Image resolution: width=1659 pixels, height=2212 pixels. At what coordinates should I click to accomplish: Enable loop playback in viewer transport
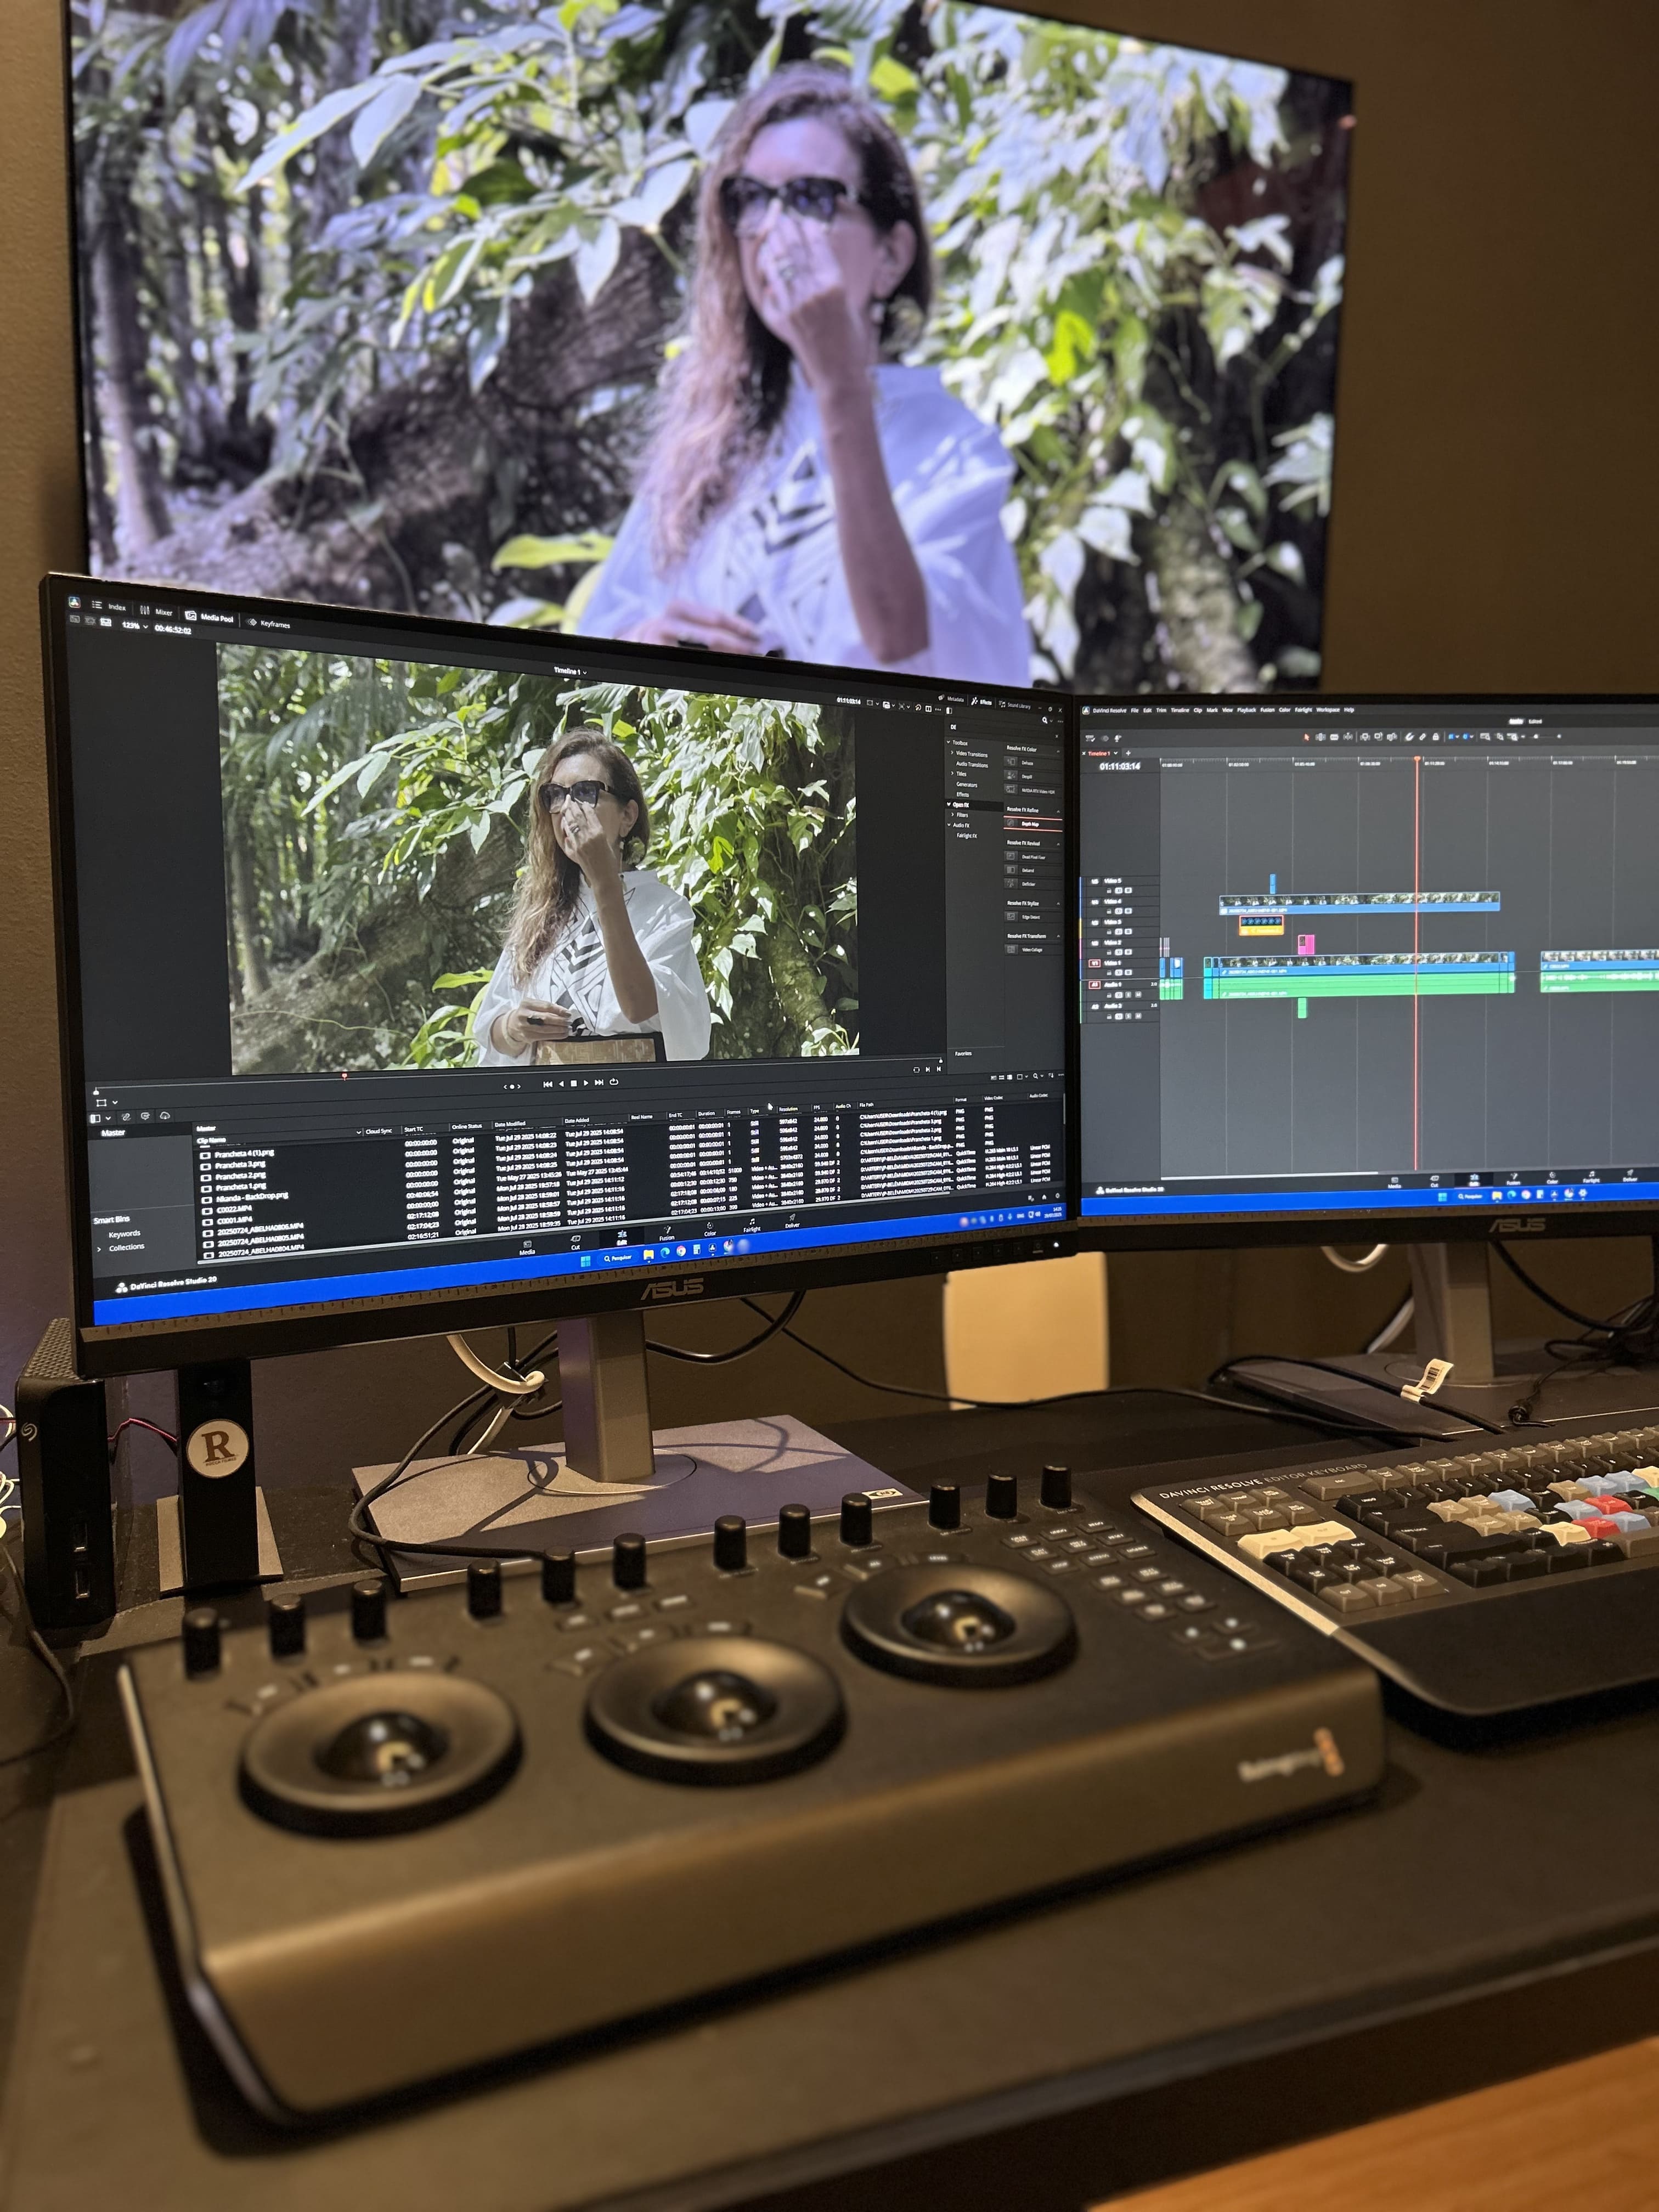(613, 1082)
